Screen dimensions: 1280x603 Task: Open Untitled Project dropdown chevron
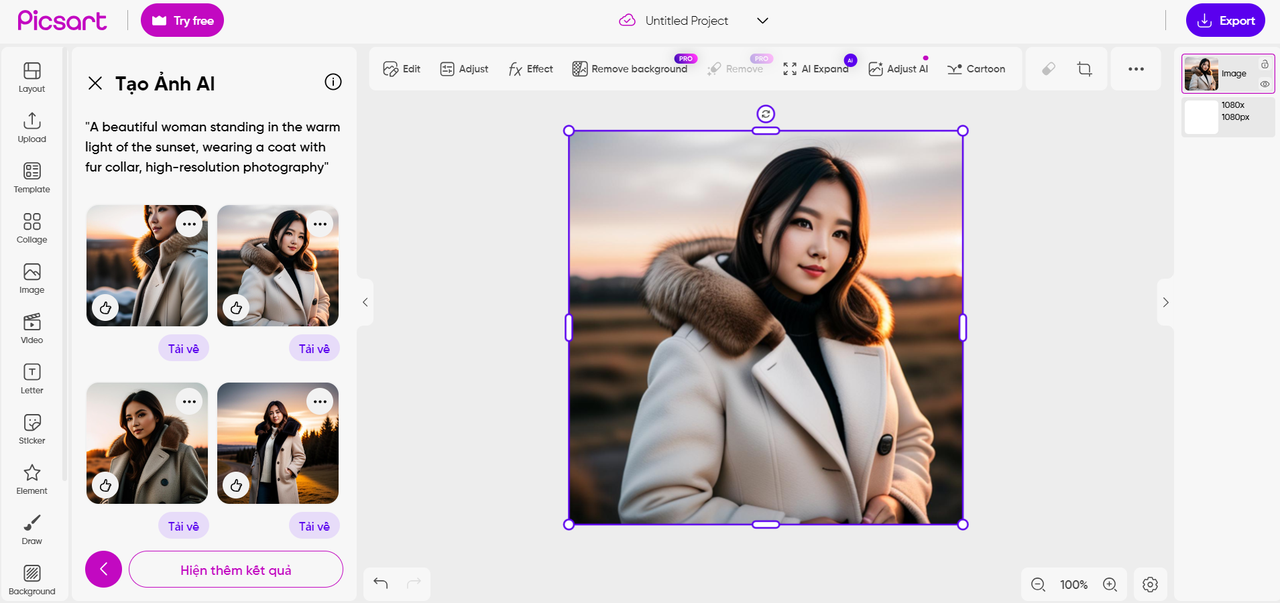pos(762,20)
